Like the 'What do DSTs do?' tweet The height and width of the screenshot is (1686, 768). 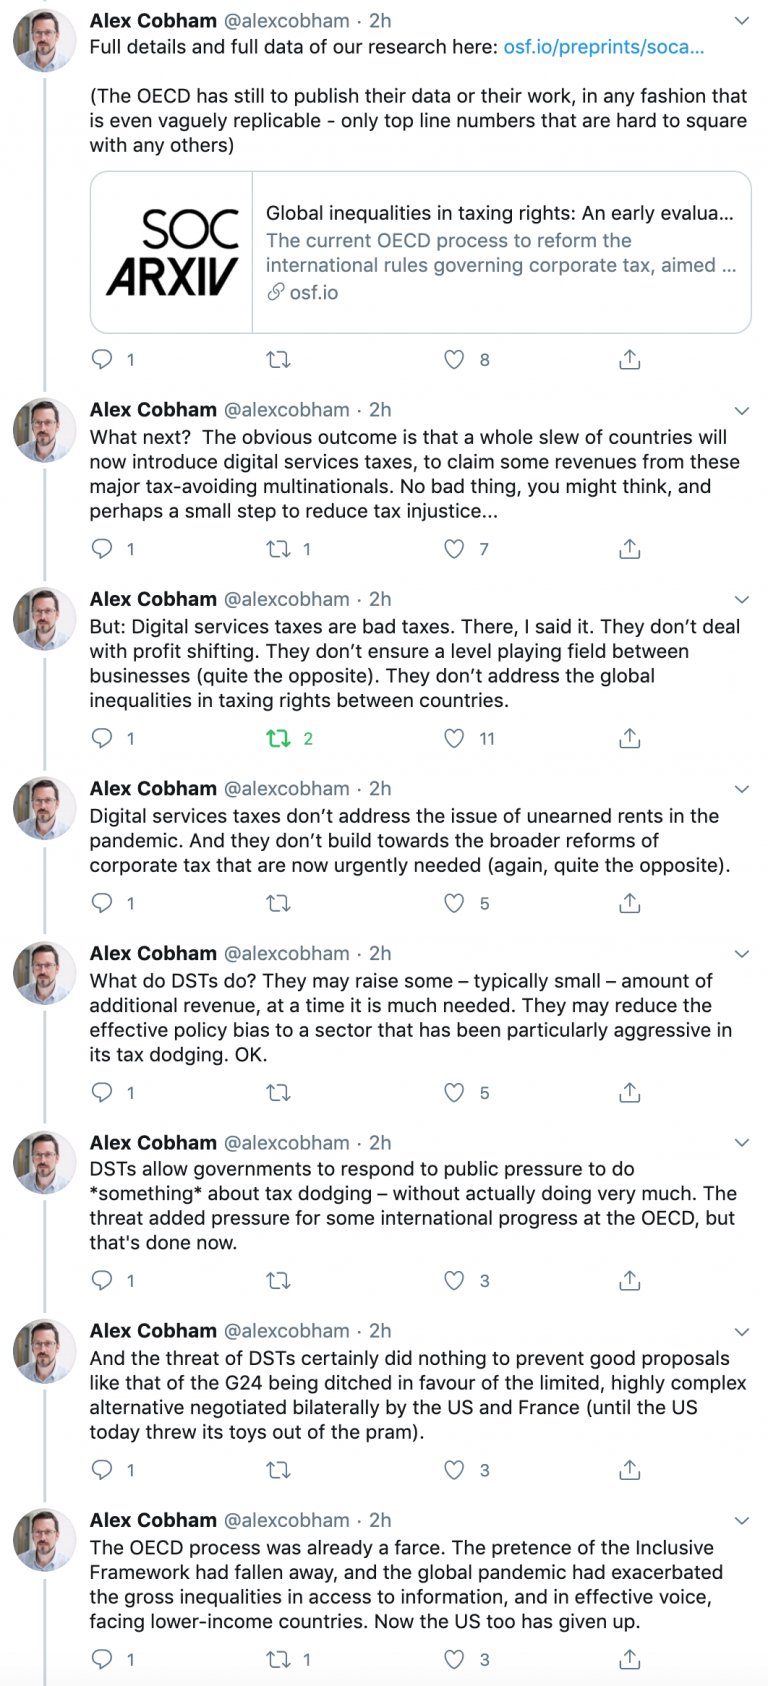coord(454,1092)
